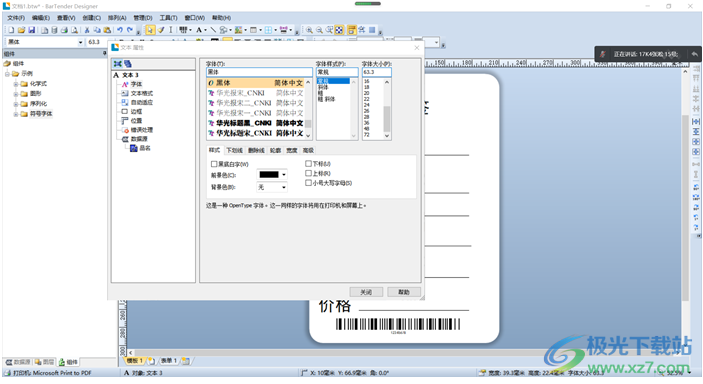Select font 华光标题黑_CNKI in list

[256, 123]
